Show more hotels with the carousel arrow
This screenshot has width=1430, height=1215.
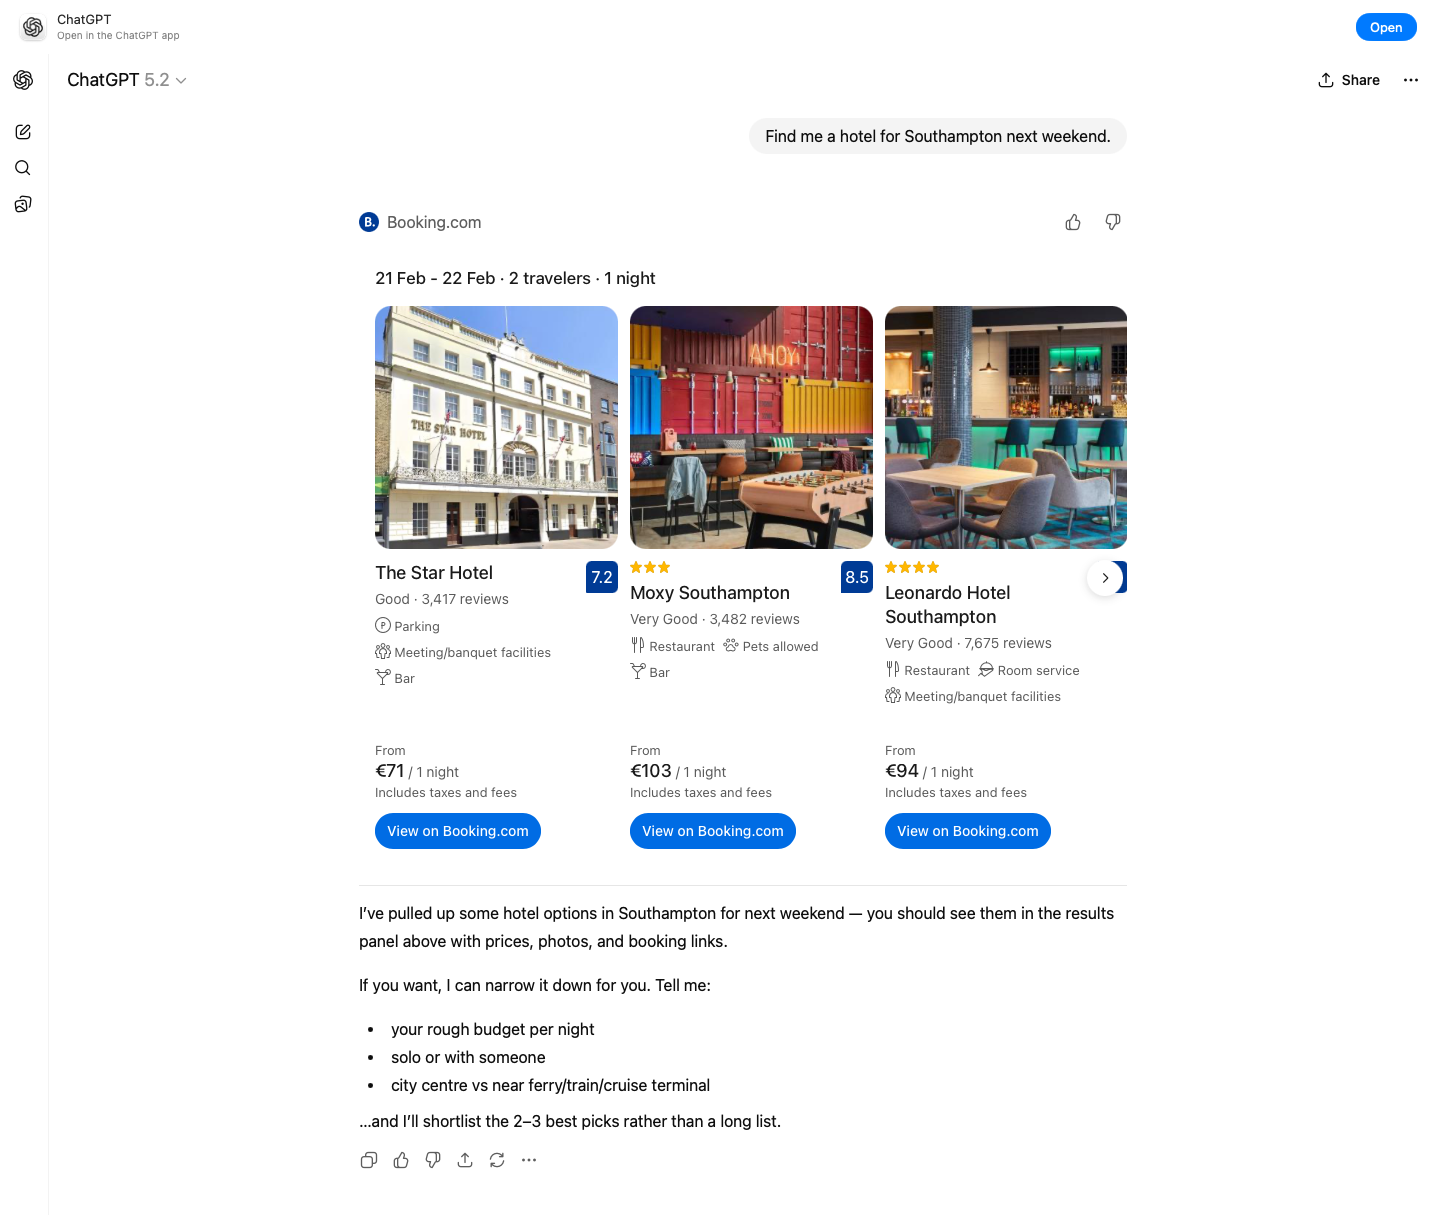coord(1105,577)
